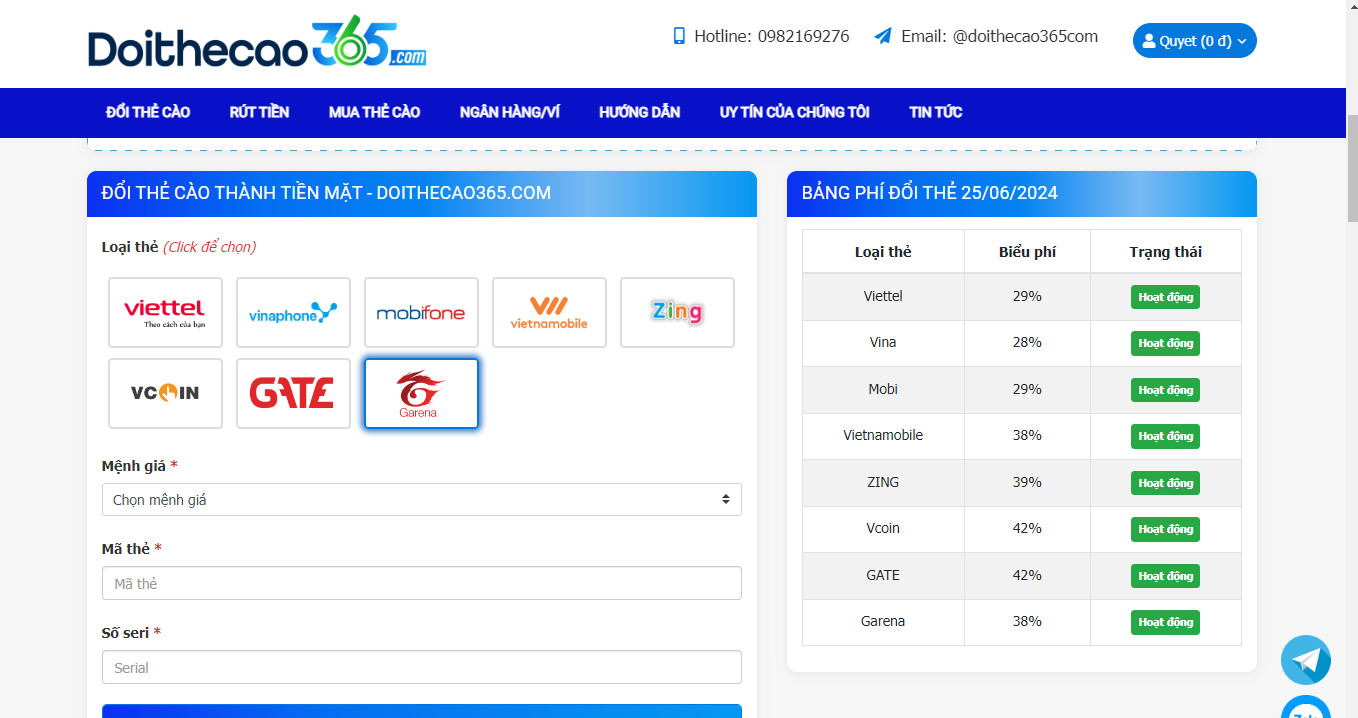Click the Hoạt động badge for Mobi
The image size is (1358, 718).
tap(1165, 390)
